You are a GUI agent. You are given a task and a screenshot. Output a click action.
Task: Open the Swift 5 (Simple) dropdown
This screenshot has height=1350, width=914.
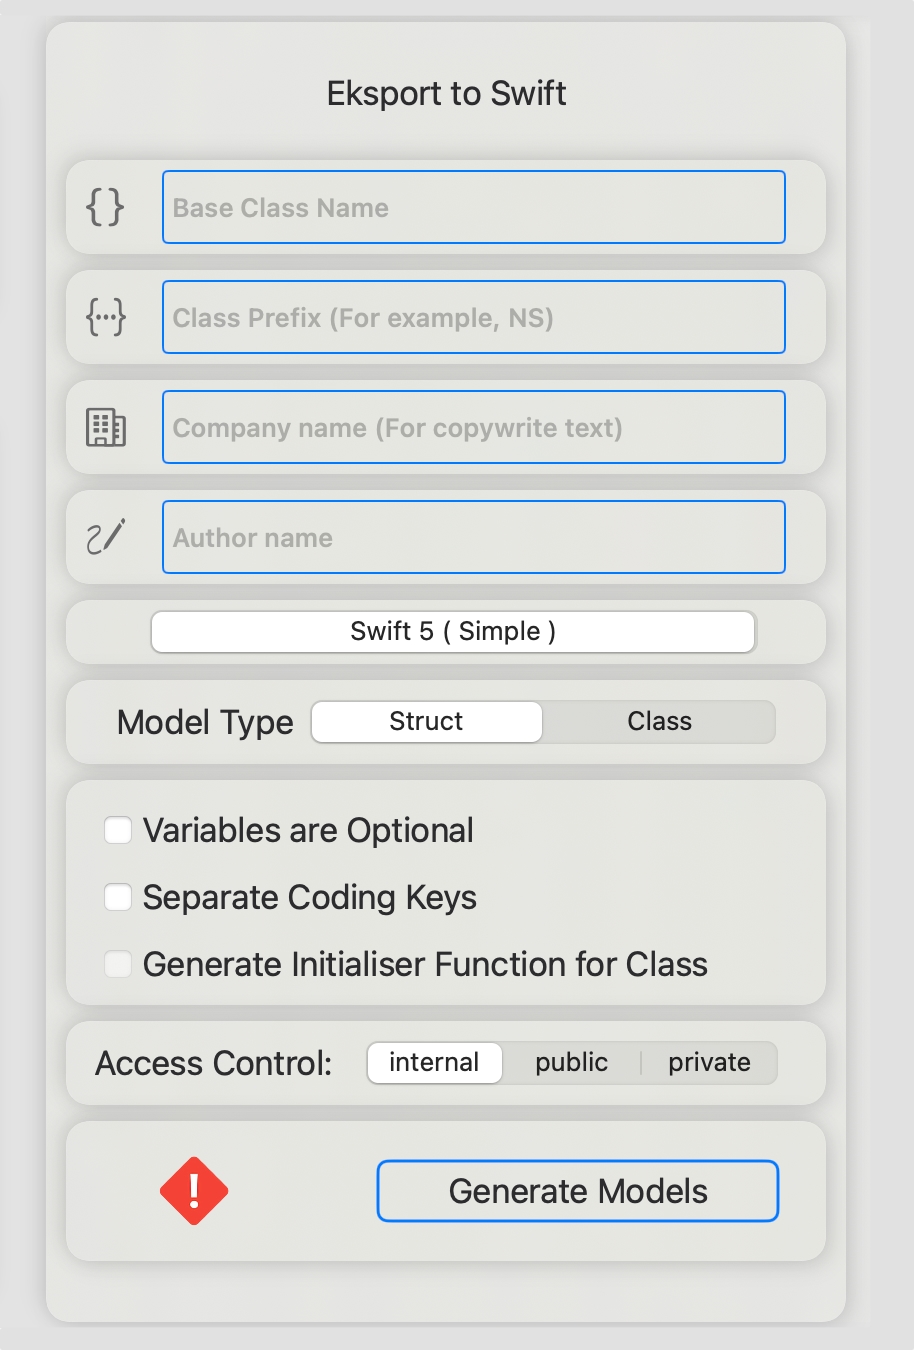[x=453, y=632]
